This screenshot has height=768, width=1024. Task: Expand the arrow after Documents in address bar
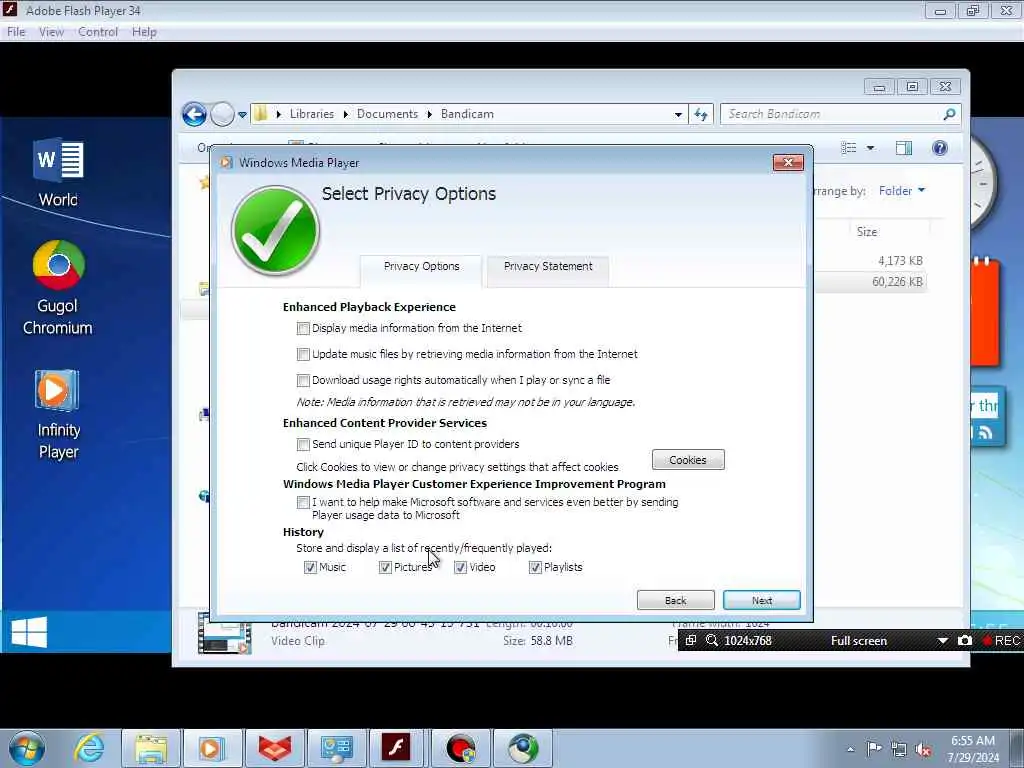point(430,114)
